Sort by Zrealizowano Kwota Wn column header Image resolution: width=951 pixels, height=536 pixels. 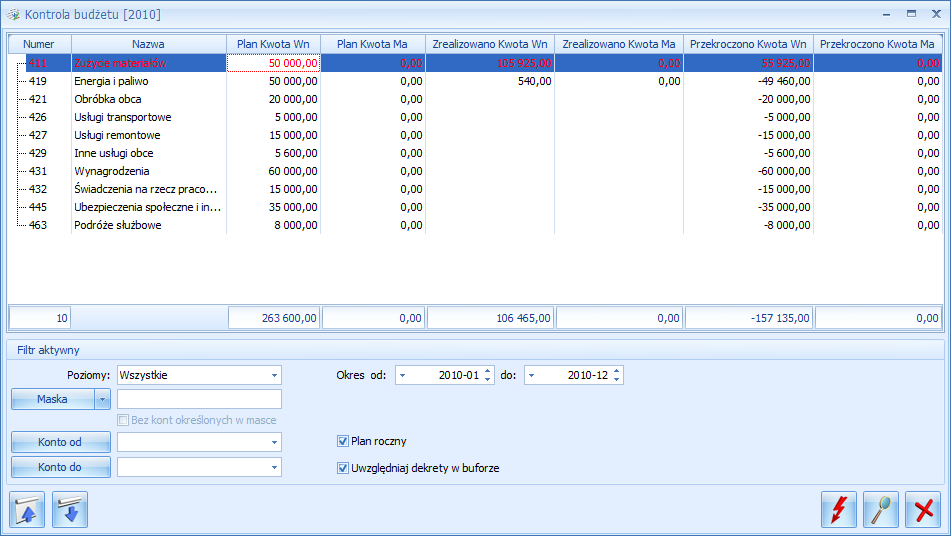pos(490,44)
